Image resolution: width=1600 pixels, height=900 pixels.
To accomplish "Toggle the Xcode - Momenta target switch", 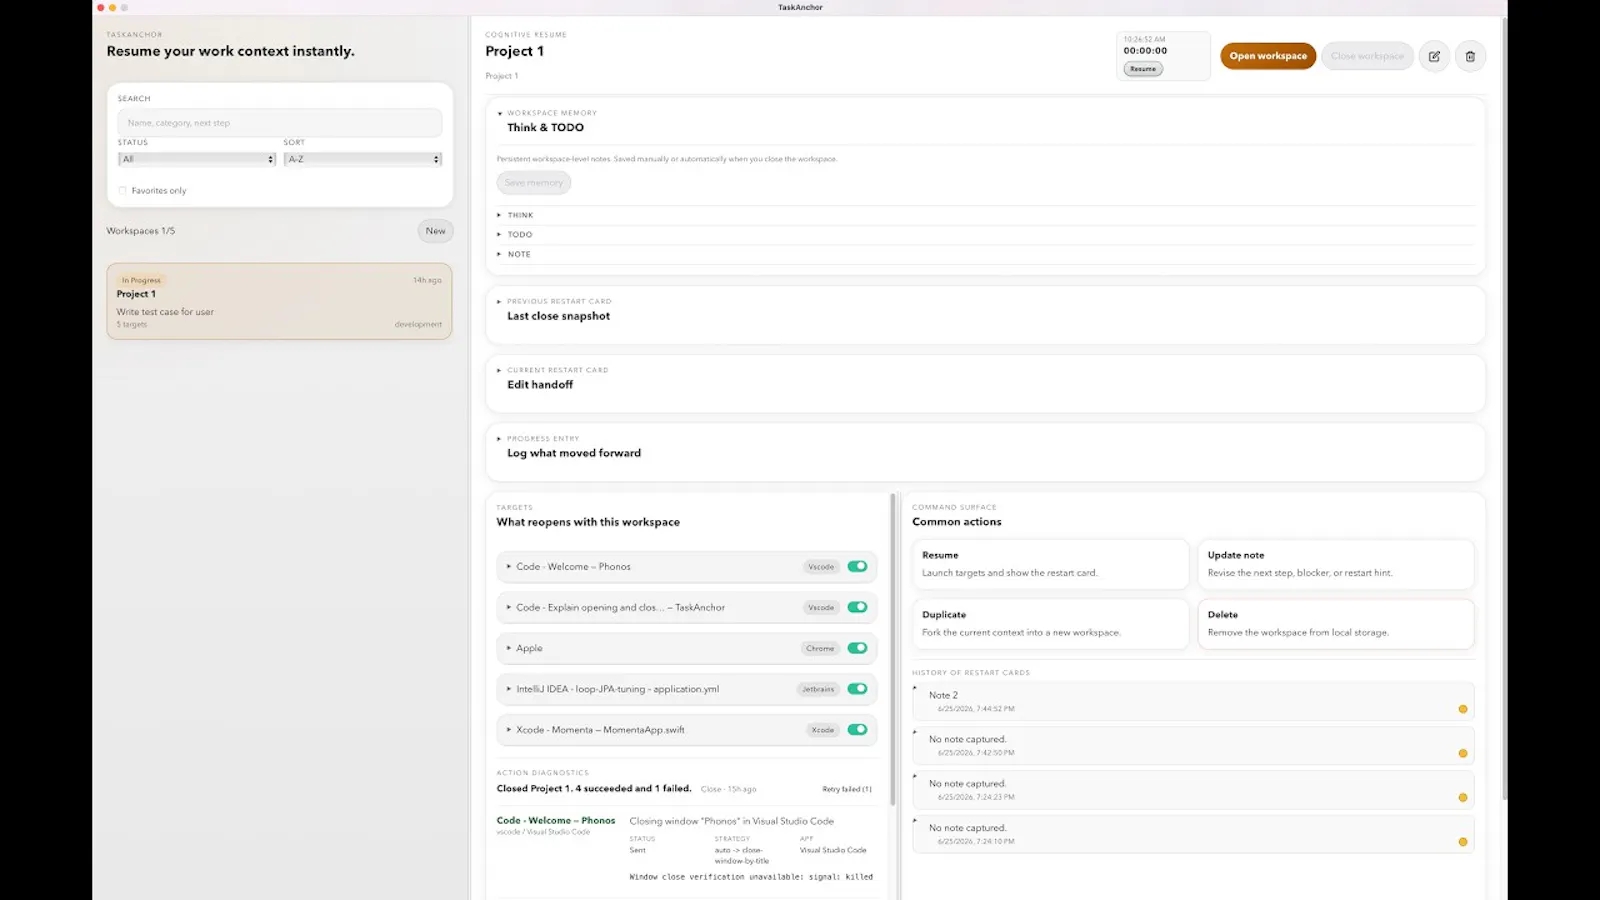I will (x=857, y=729).
